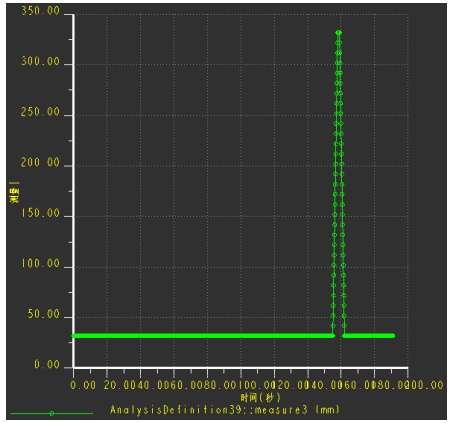Click the vertical y-axis title text
Screen dimensions: 455x423
(x=15, y=192)
